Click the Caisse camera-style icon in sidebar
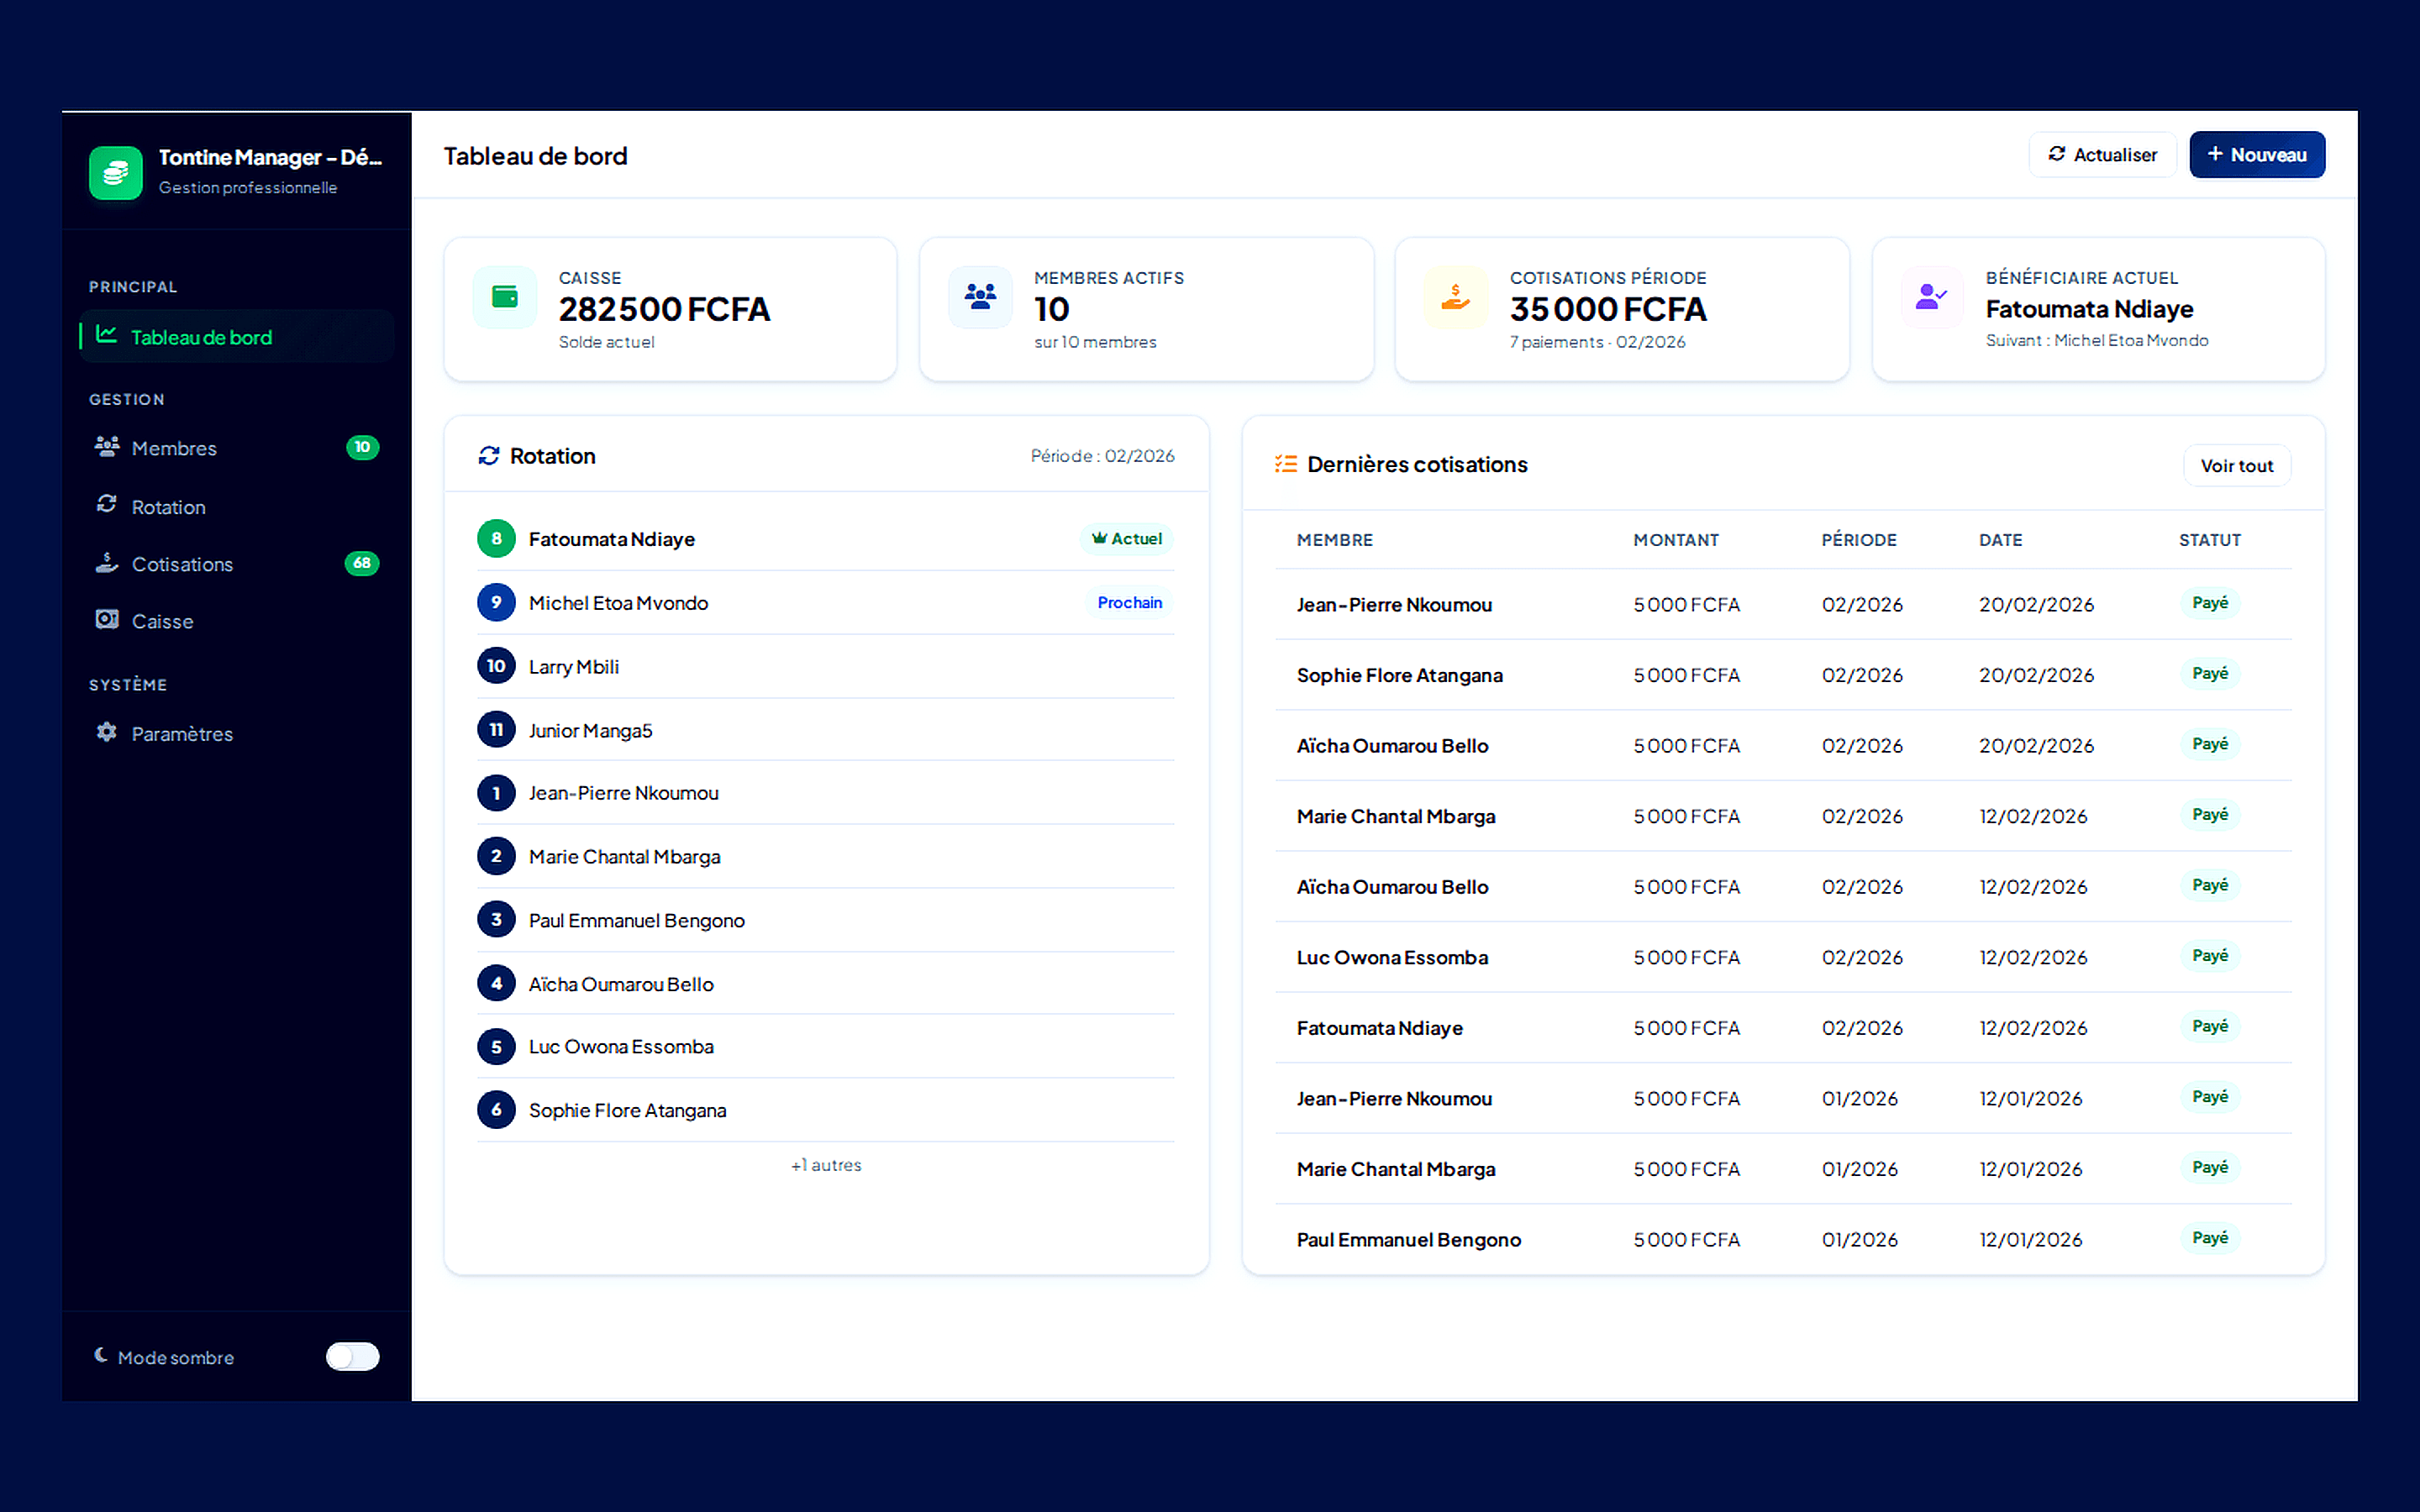This screenshot has width=2420, height=1512. tap(106, 620)
